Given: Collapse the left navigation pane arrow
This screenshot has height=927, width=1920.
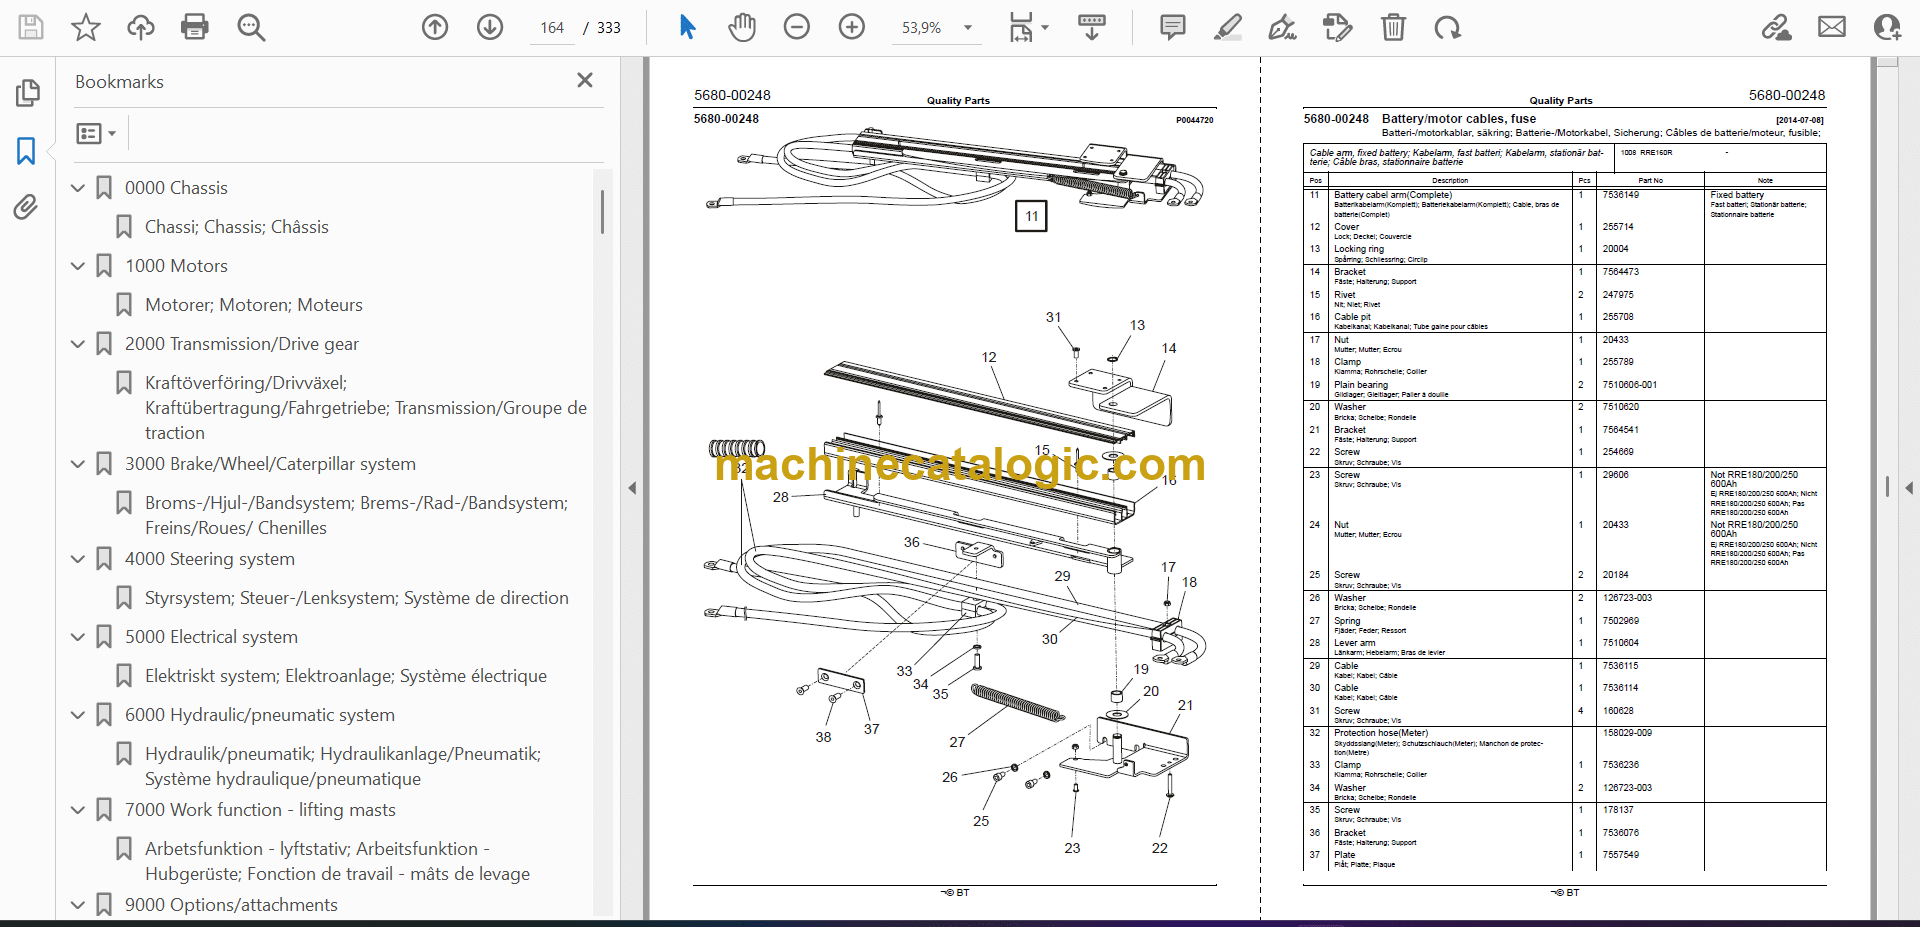Looking at the screenshot, I should tap(632, 488).
